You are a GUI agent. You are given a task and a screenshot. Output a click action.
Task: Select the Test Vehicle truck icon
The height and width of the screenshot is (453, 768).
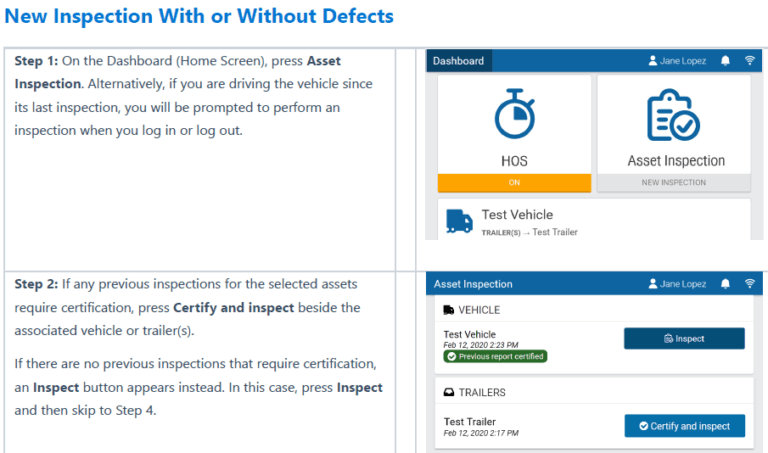(459, 221)
